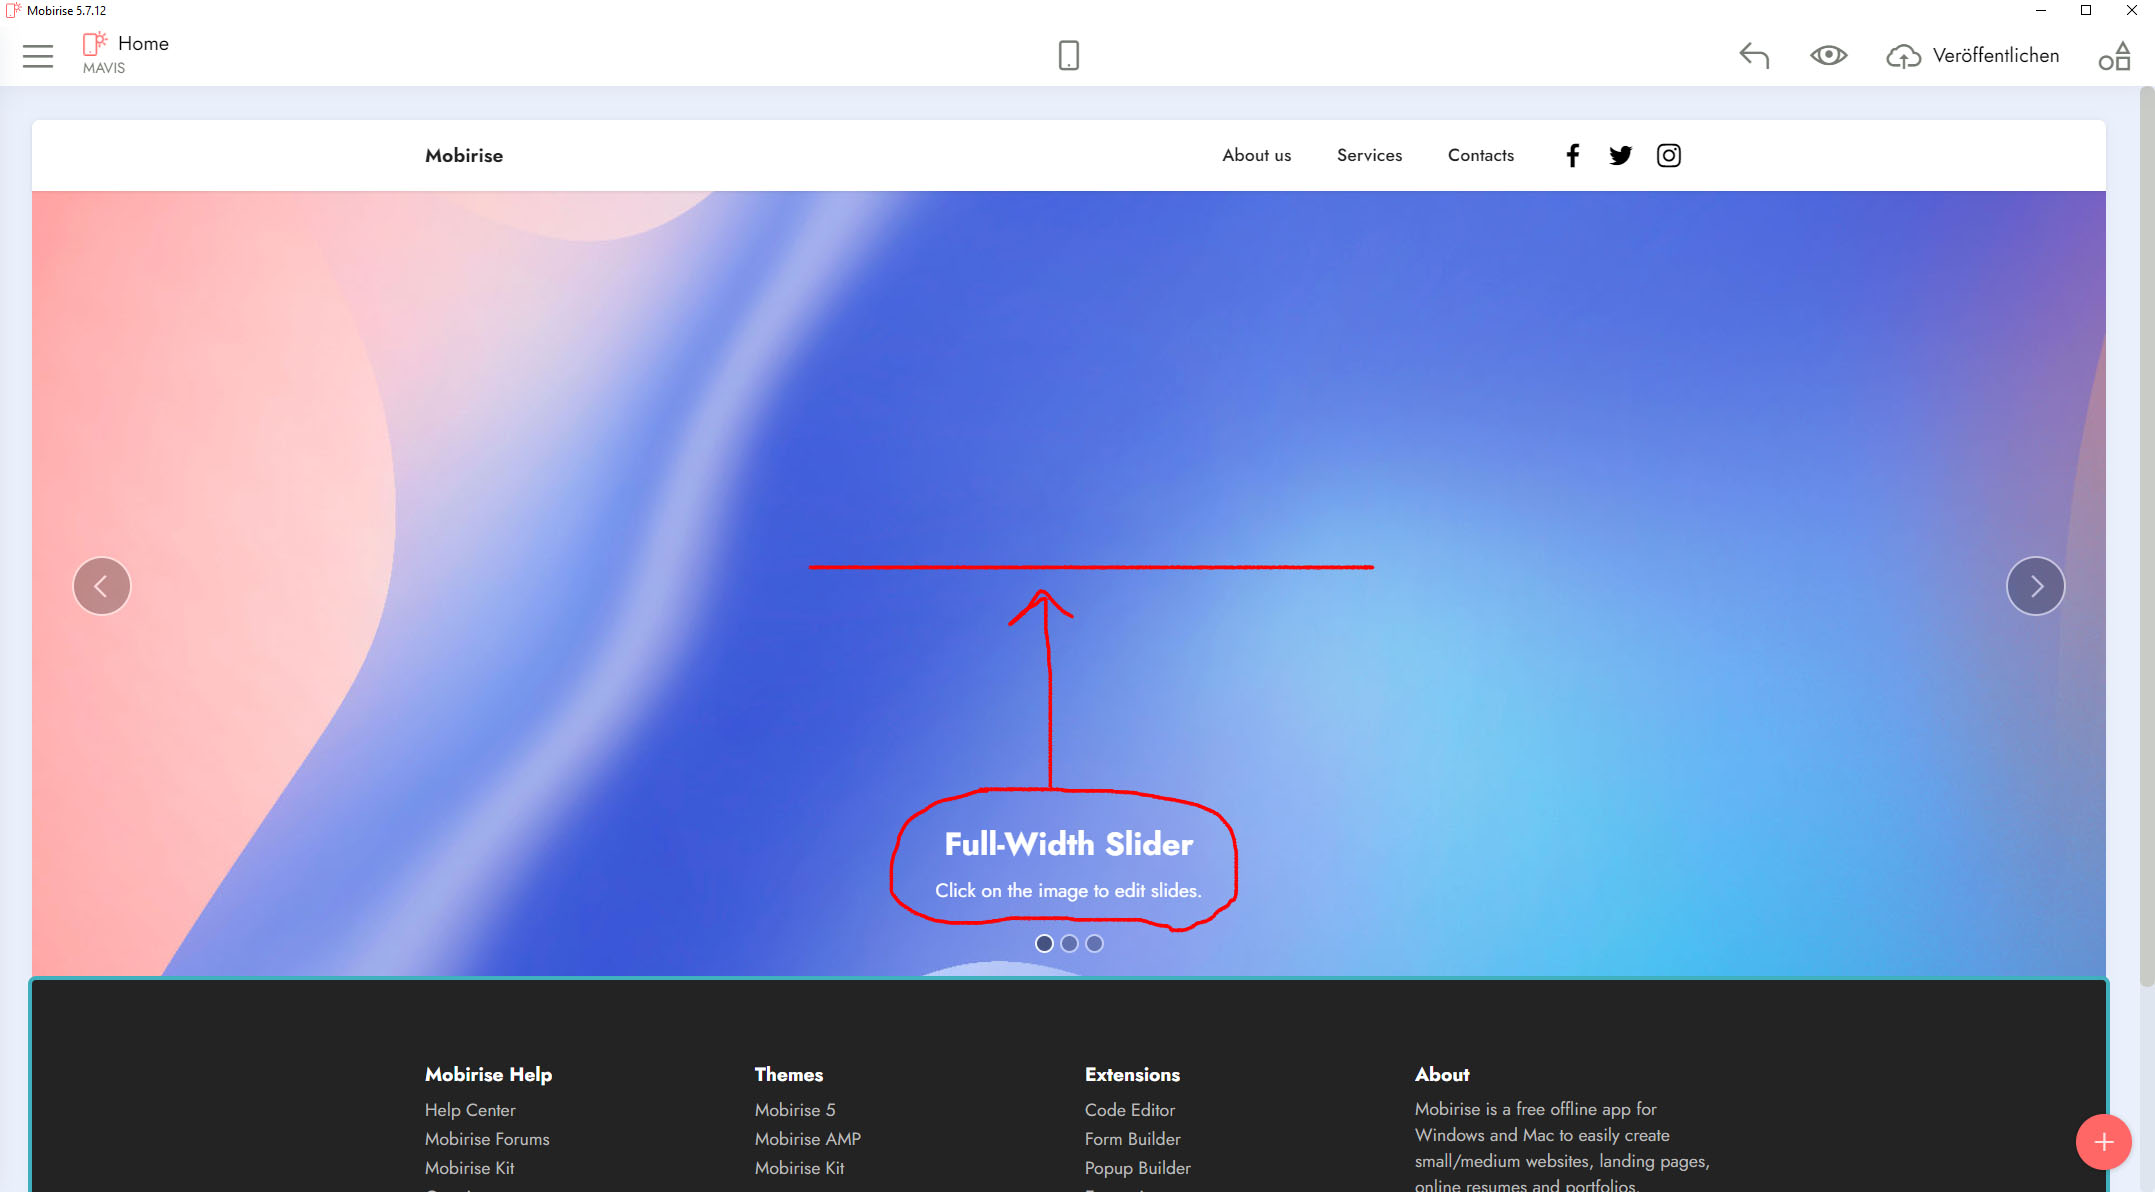Open the shapes style editor icon

[x=2114, y=56]
